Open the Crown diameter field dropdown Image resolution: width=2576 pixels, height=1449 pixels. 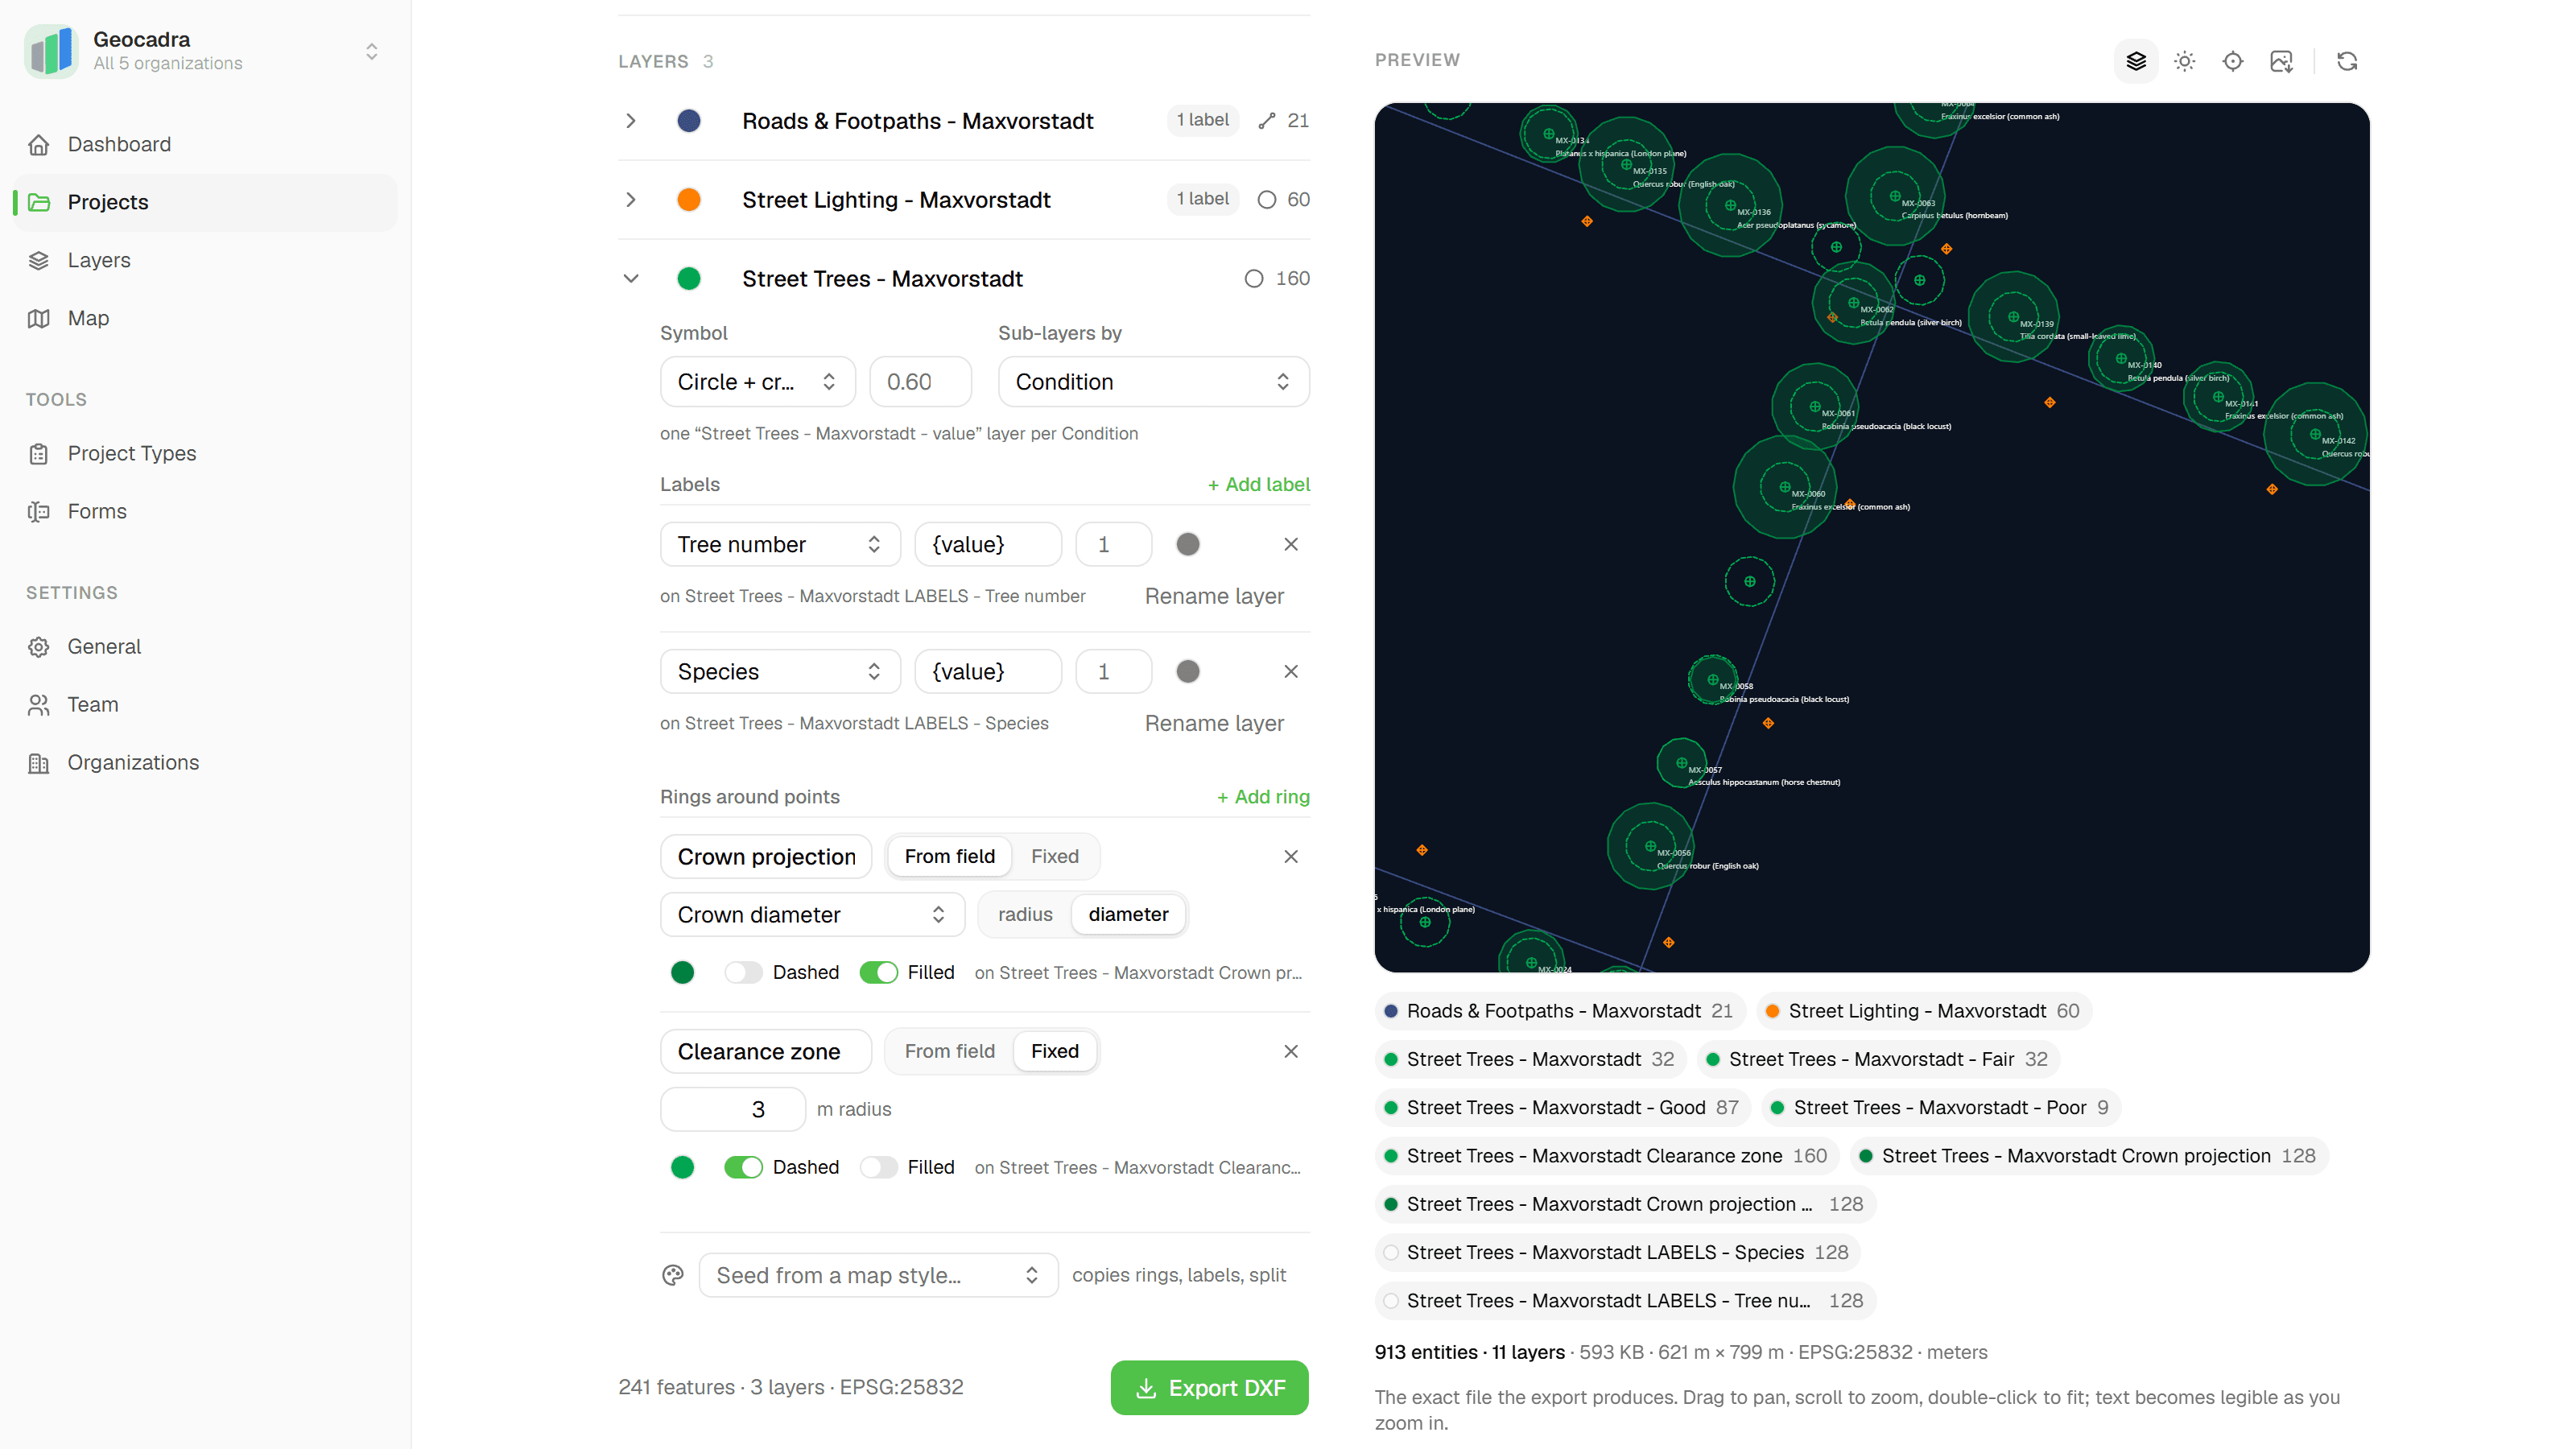[812, 914]
